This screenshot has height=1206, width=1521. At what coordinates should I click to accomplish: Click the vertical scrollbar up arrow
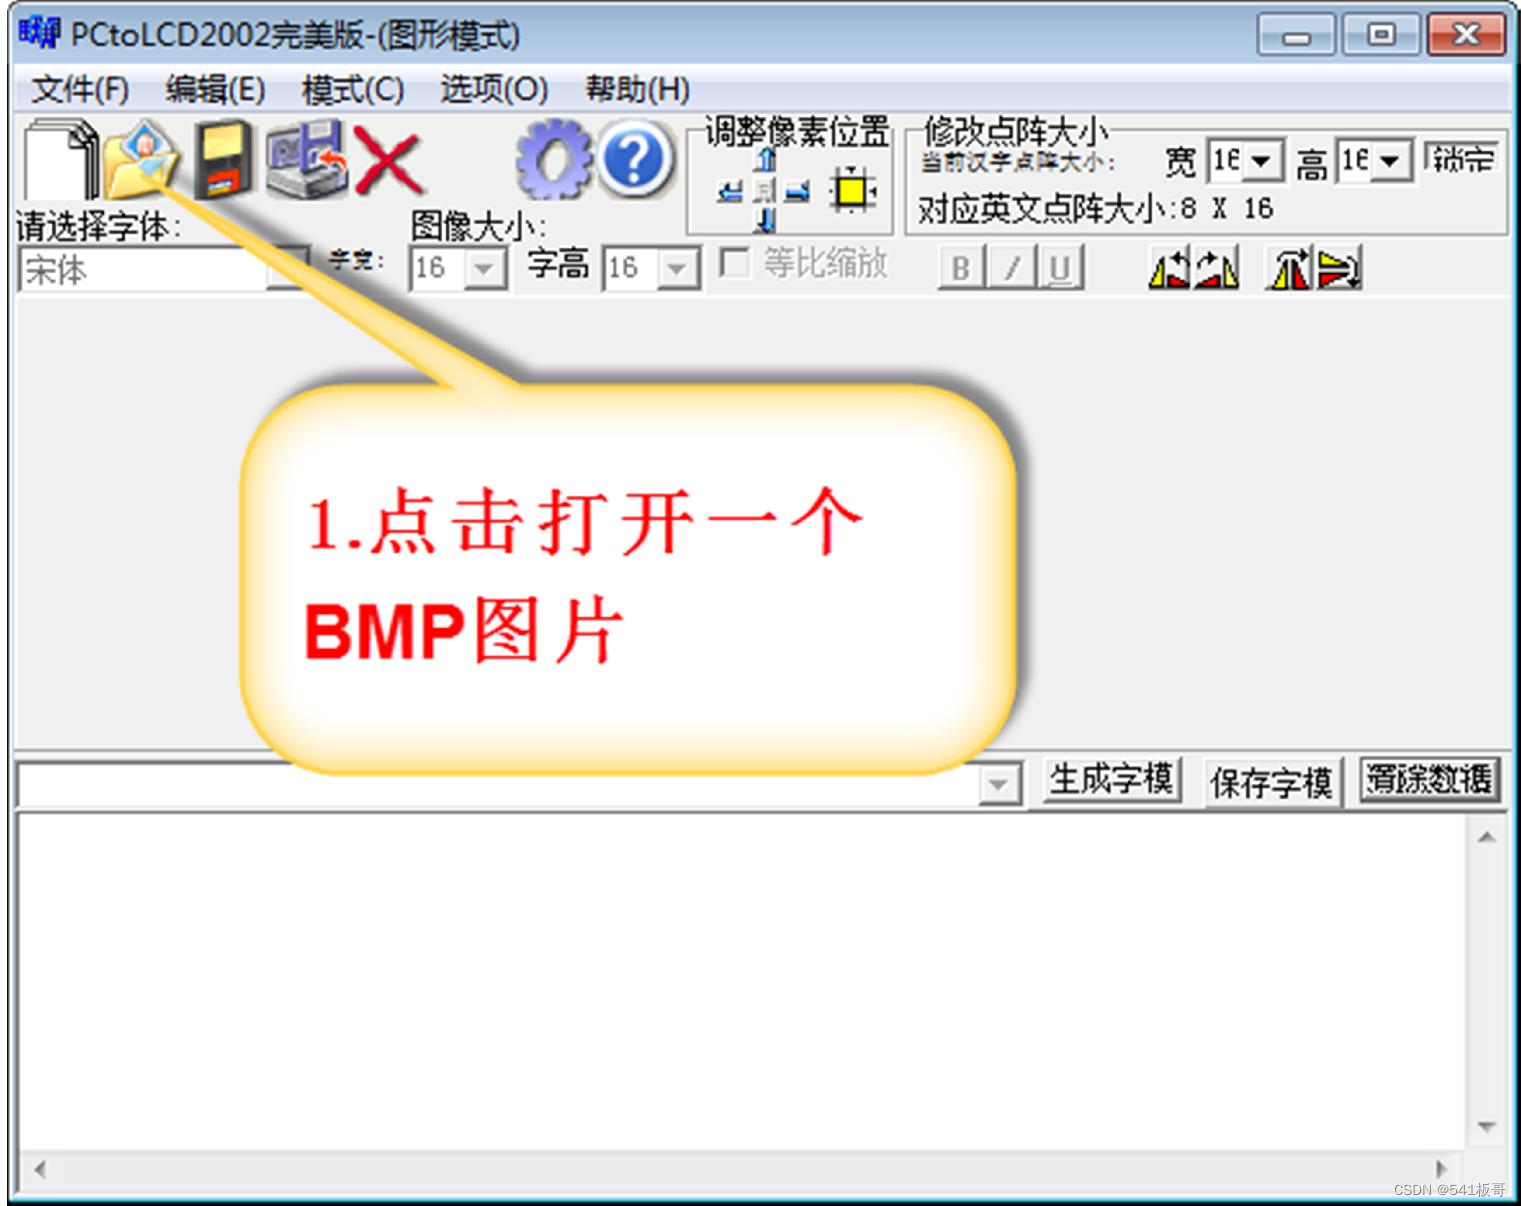point(1487,837)
